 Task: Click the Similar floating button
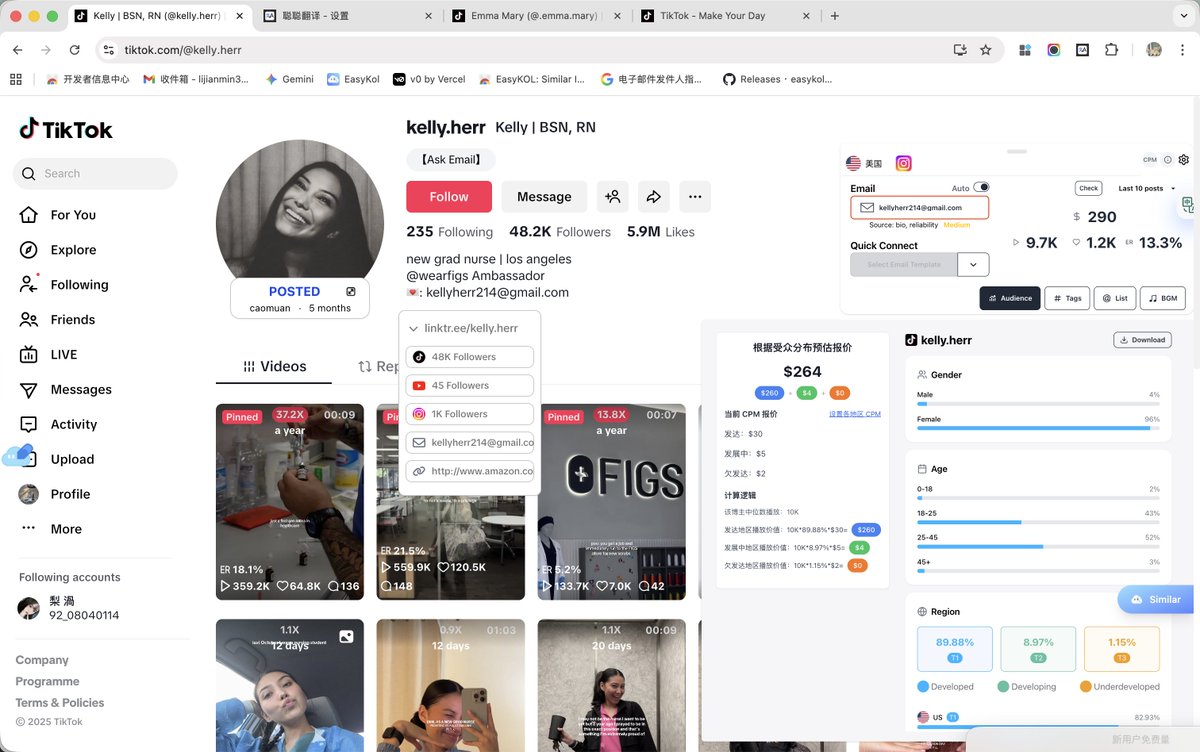coord(1157,600)
